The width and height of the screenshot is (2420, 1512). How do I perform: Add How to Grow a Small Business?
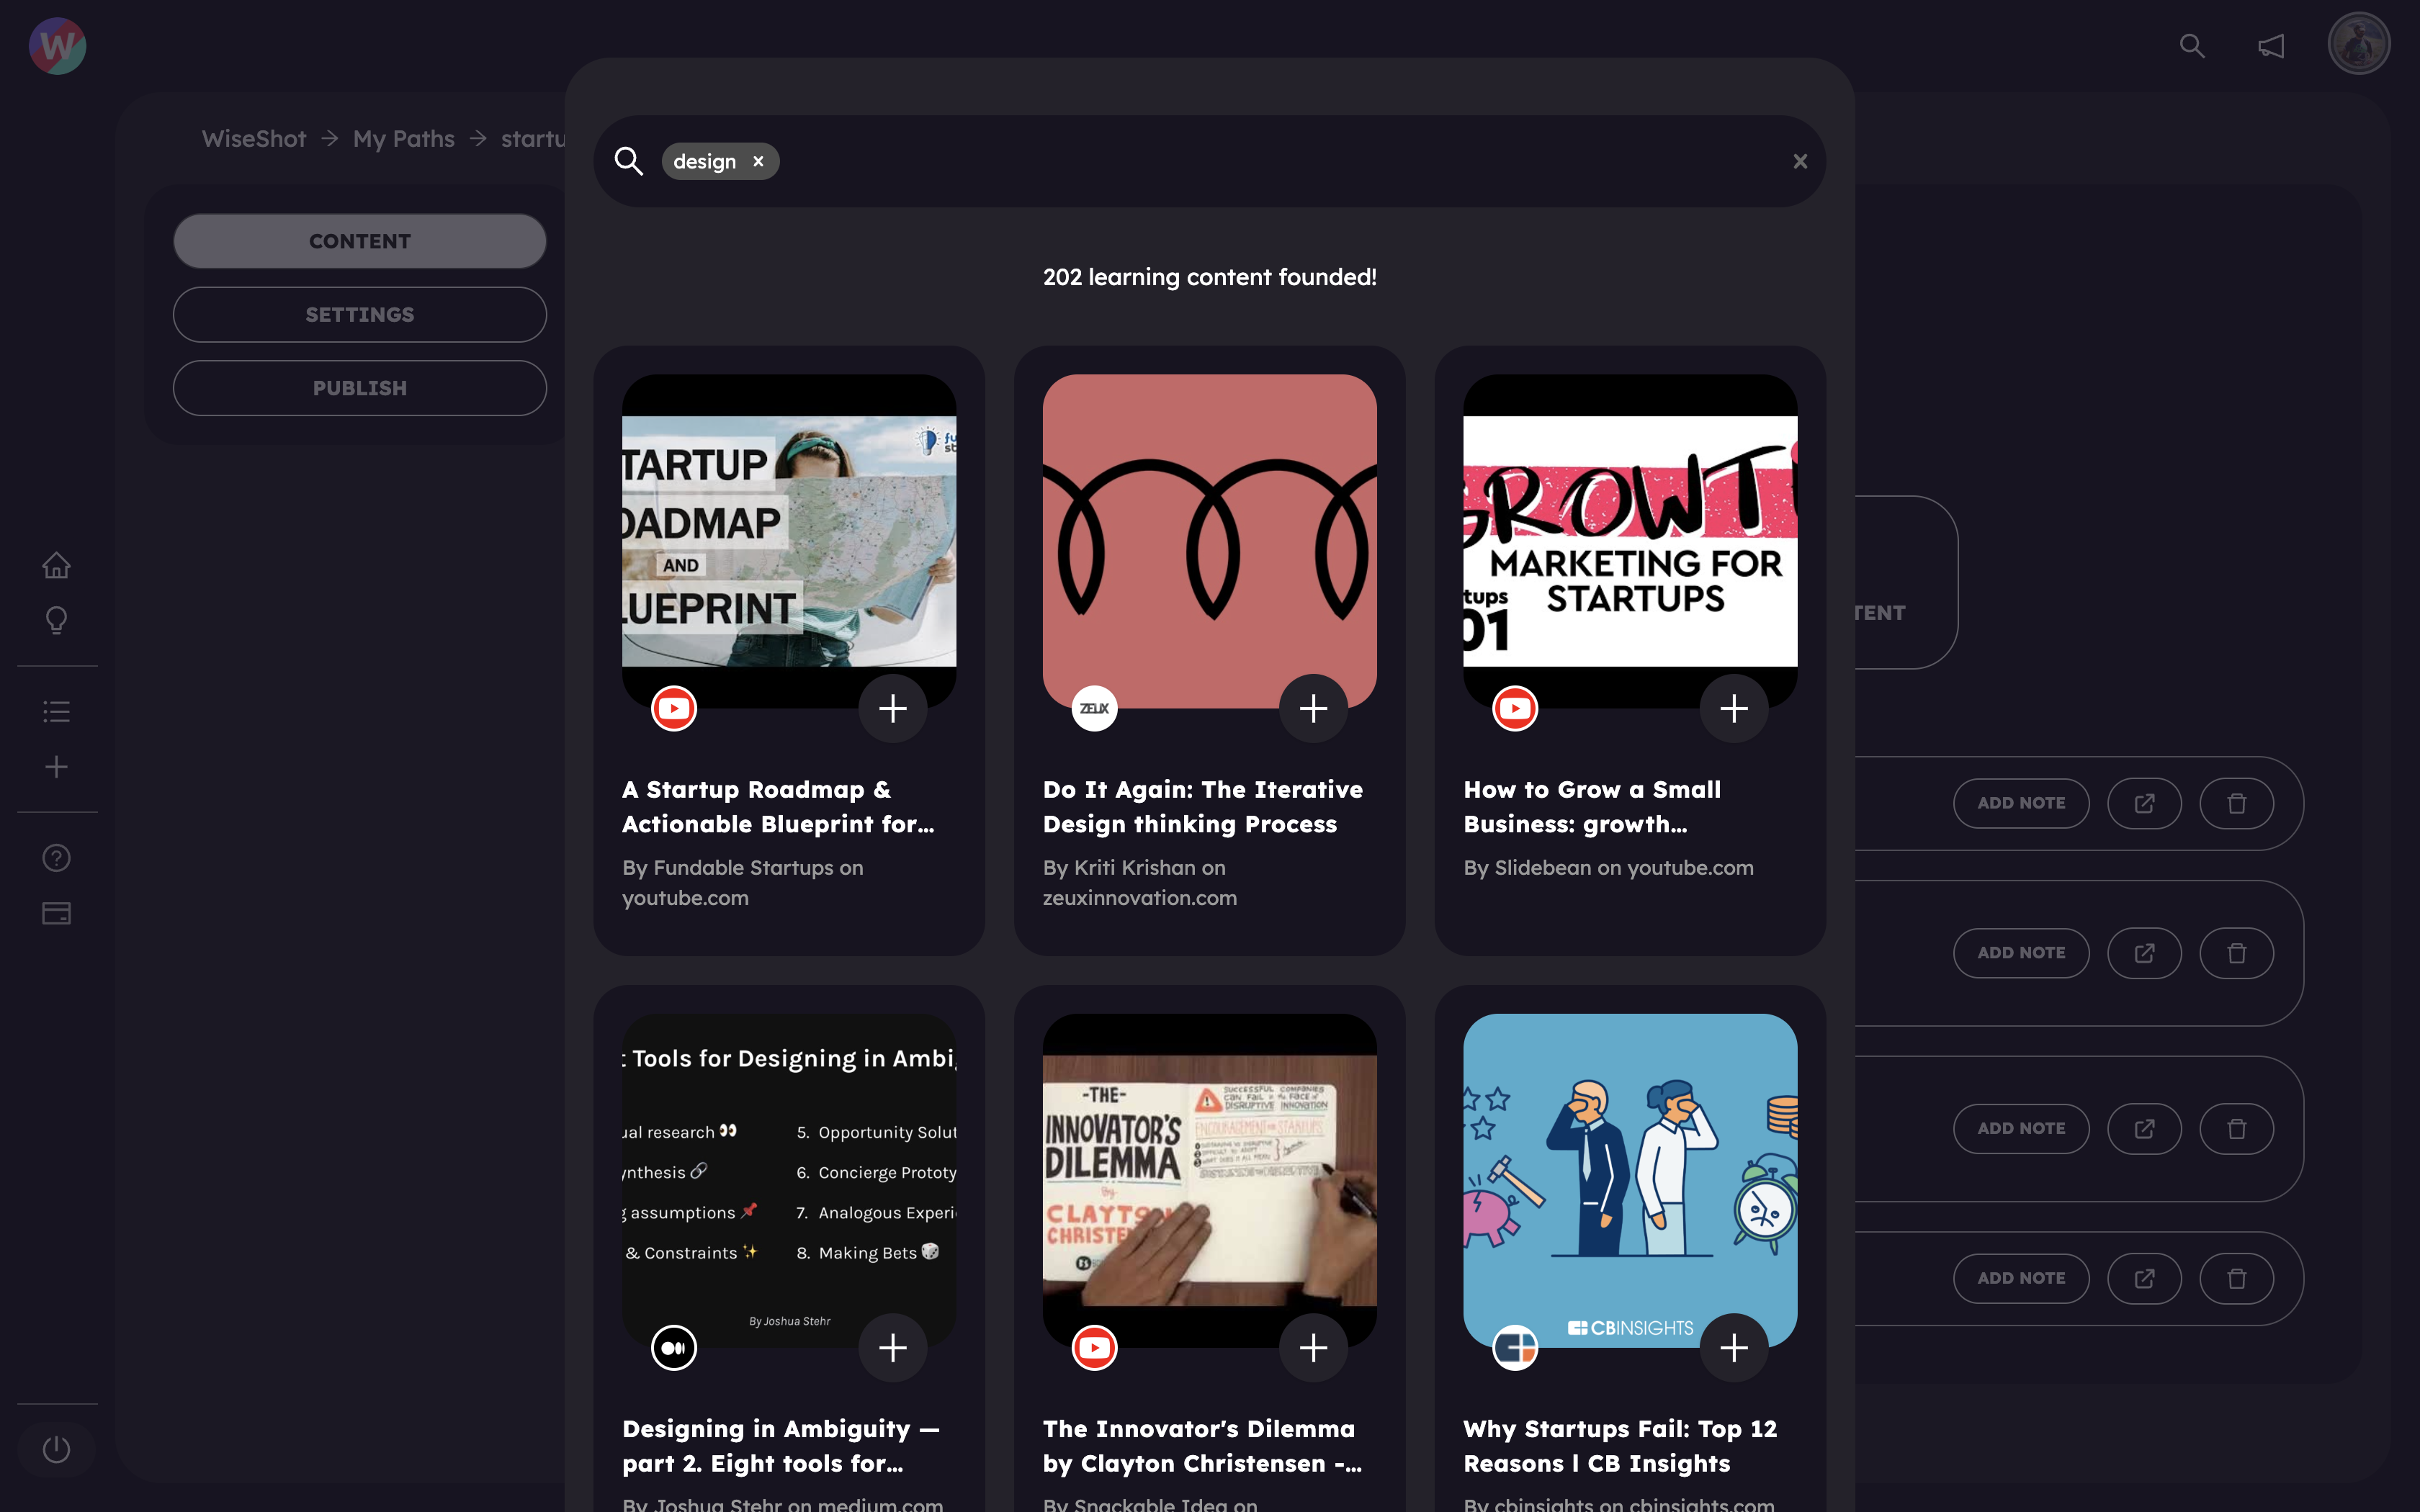(x=1734, y=708)
